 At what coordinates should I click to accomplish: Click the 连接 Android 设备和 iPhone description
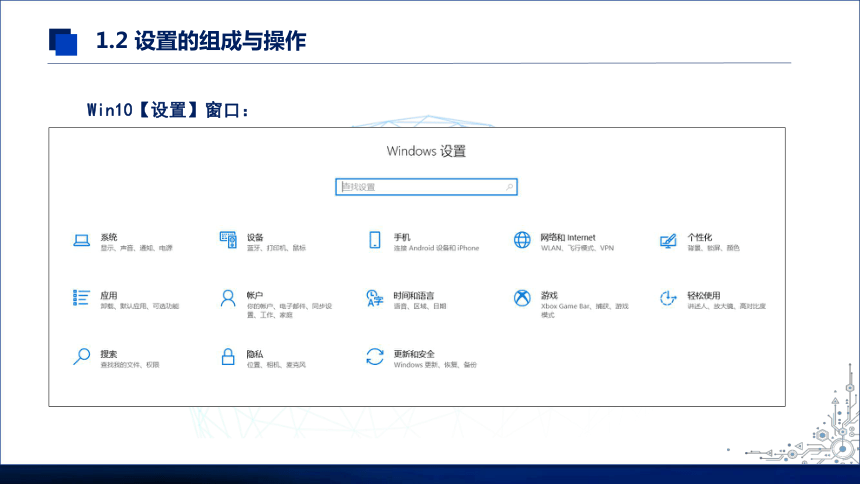pyautogui.click(x=437, y=248)
